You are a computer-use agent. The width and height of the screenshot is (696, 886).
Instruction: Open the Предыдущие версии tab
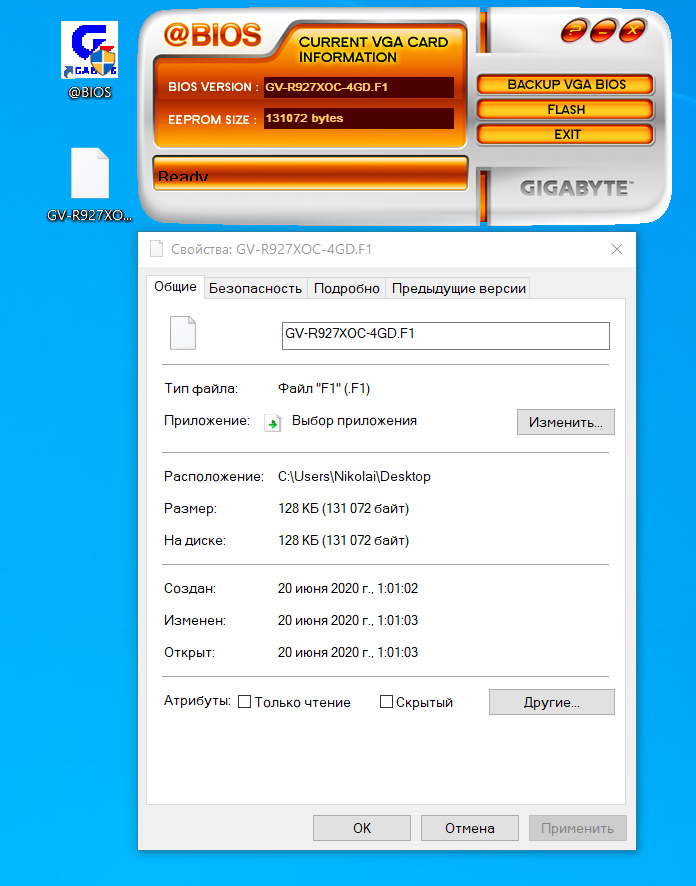tap(458, 288)
